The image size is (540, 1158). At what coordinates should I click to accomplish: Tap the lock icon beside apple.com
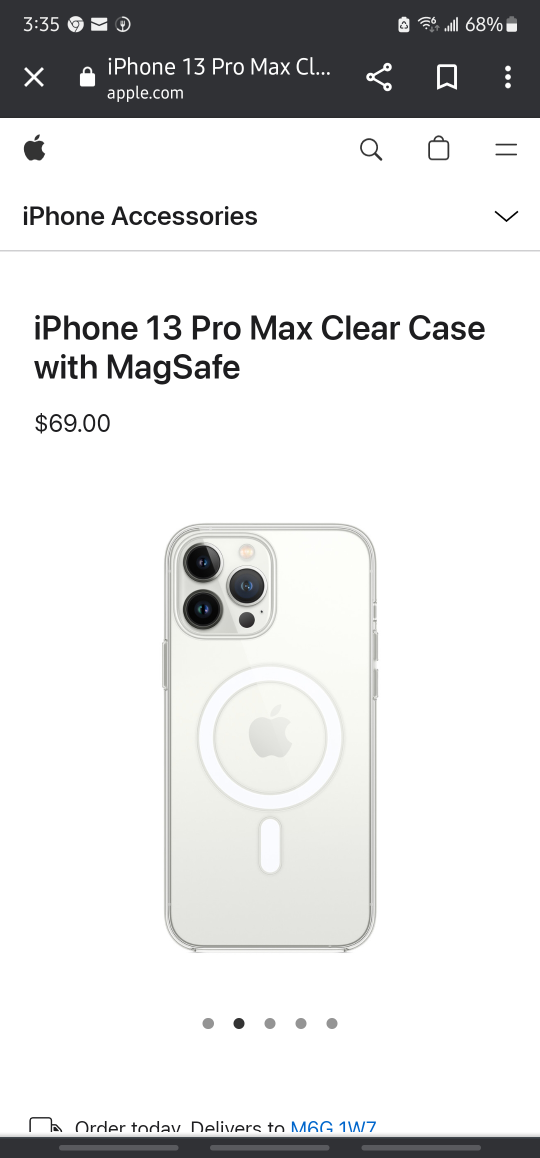(87, 77)
